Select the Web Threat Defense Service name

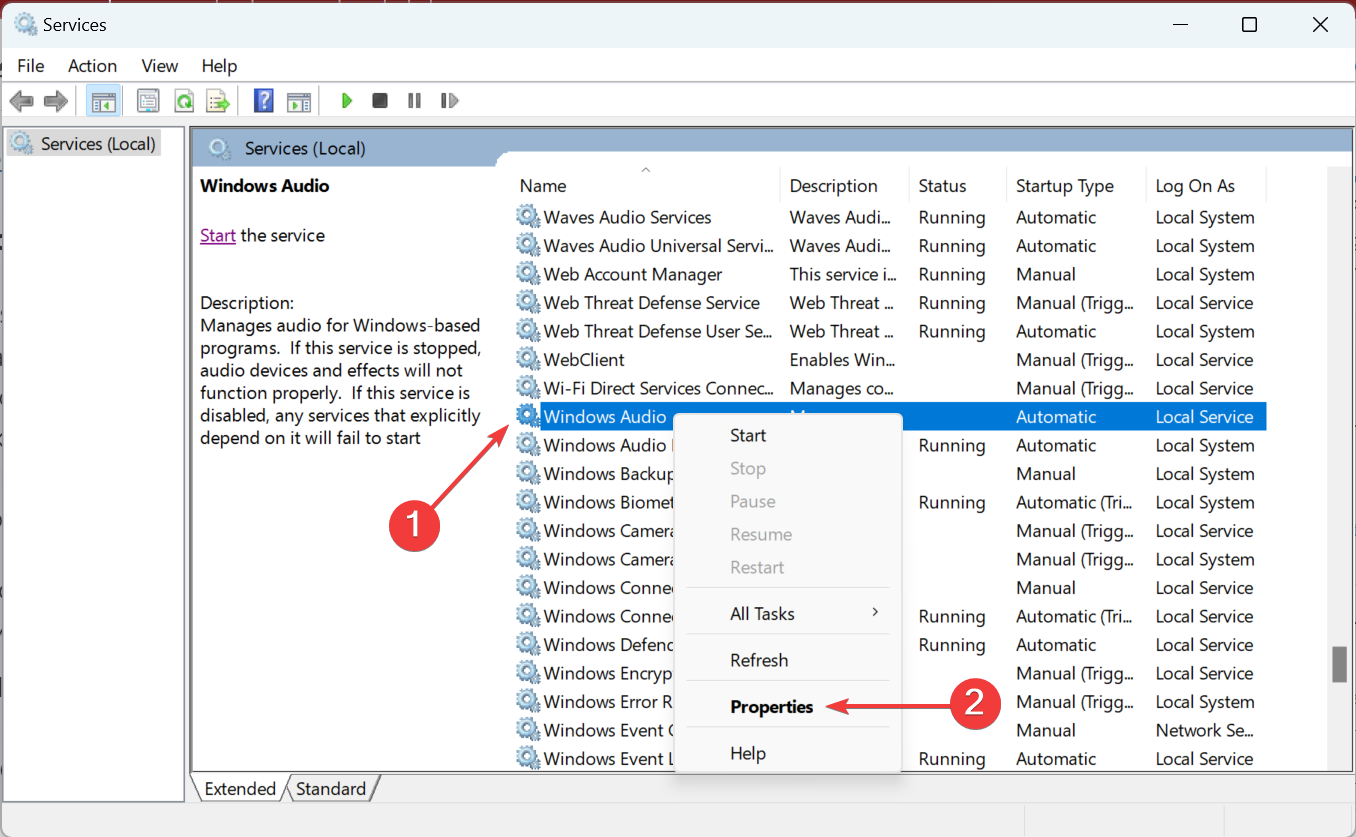[x=652, y=303]
